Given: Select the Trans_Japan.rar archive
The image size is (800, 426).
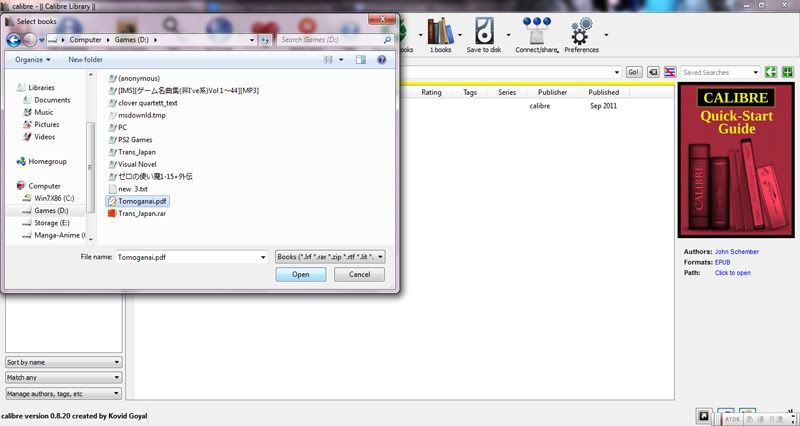Looking at the screenshot, I should coord(142,213).
